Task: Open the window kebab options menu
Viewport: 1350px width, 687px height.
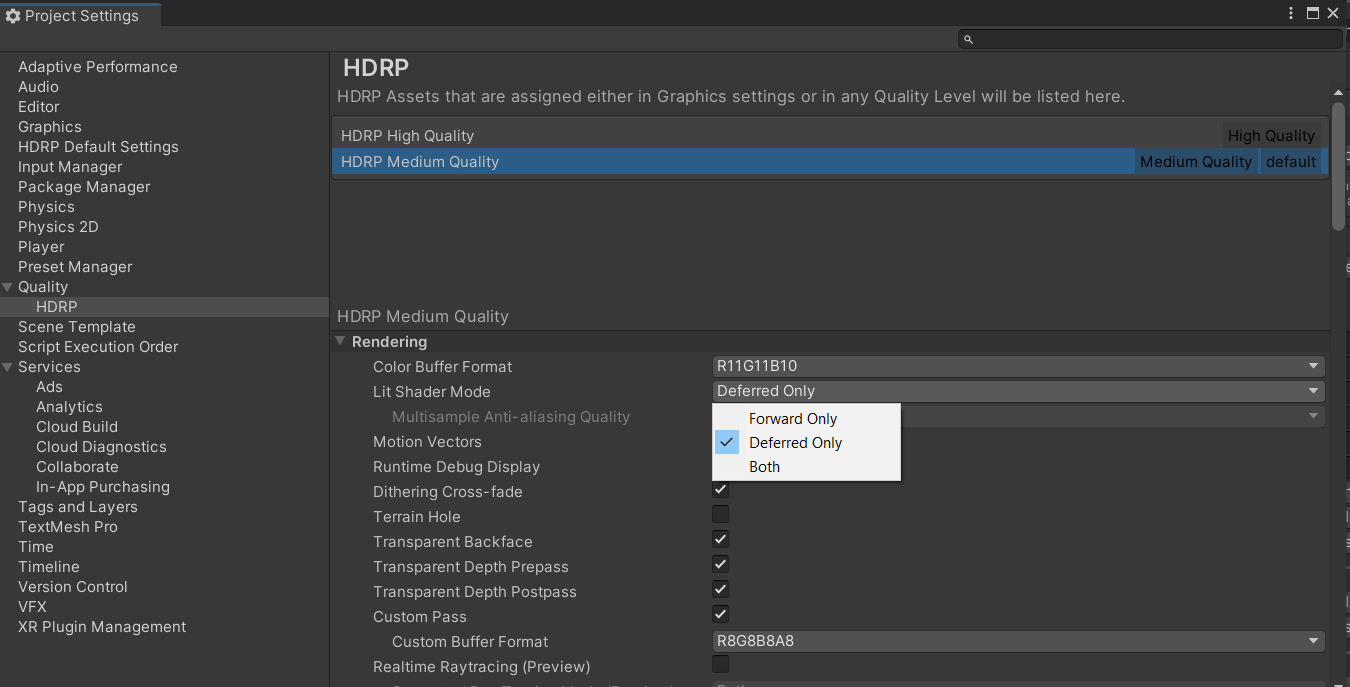Action: coord(1291,13)
